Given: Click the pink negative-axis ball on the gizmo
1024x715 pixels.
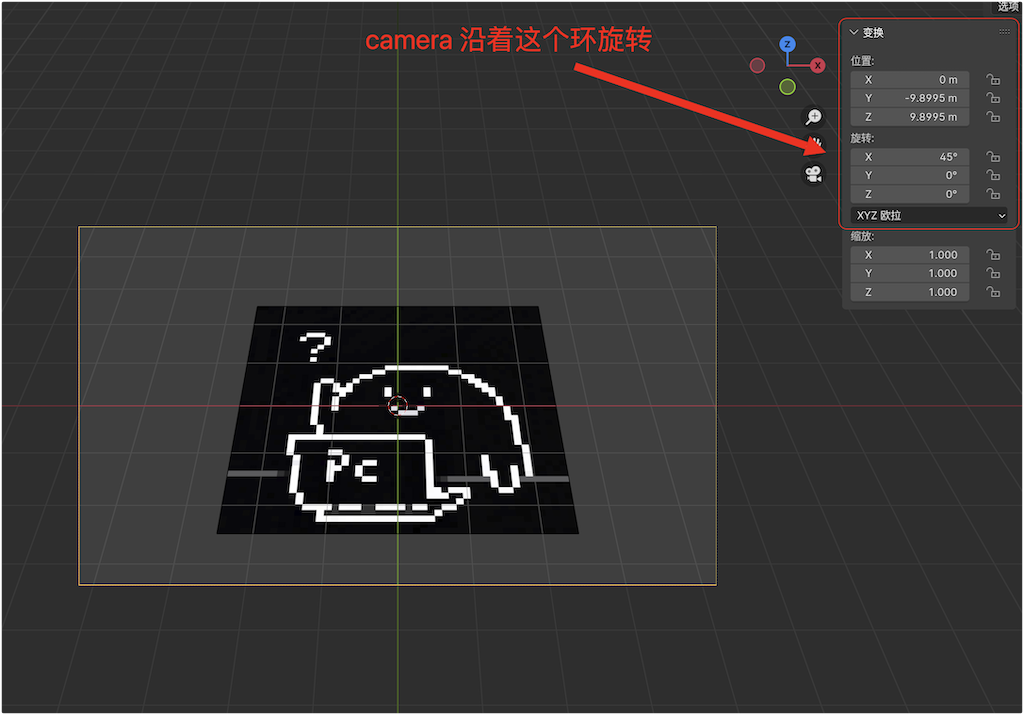Looking at the screenshot, I should pos(757,64).
